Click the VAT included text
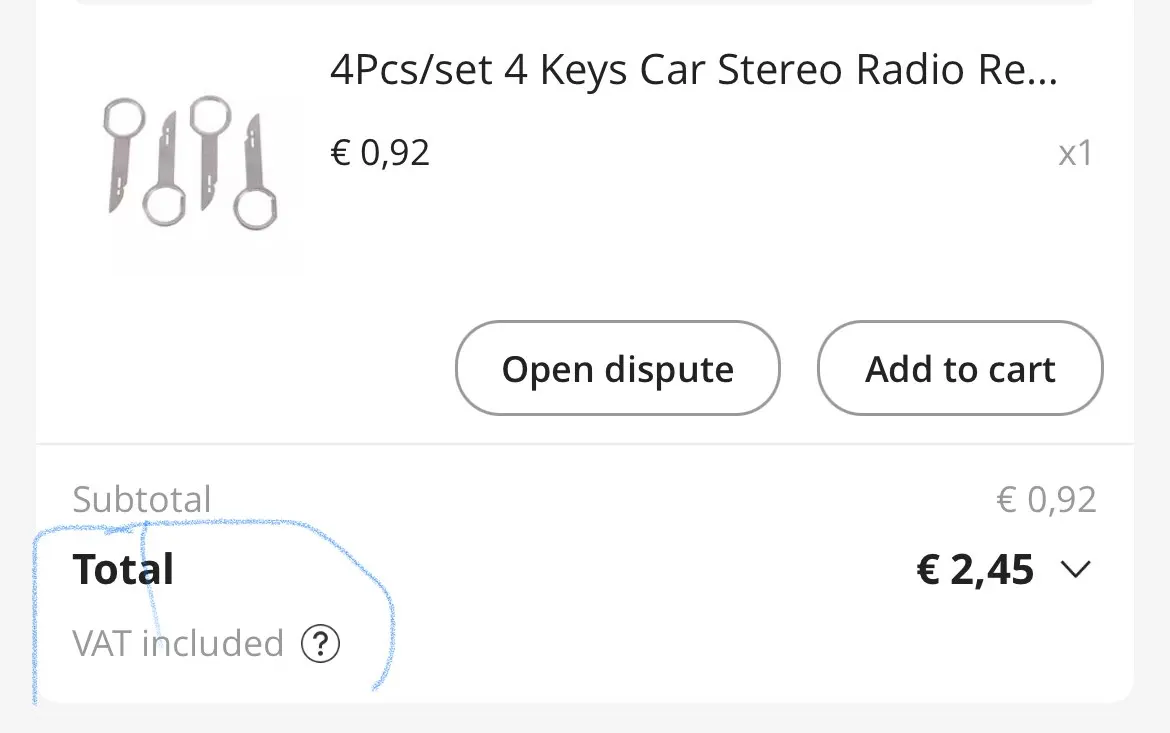This screenshot has width=1170, height=733. coord(178,643)
